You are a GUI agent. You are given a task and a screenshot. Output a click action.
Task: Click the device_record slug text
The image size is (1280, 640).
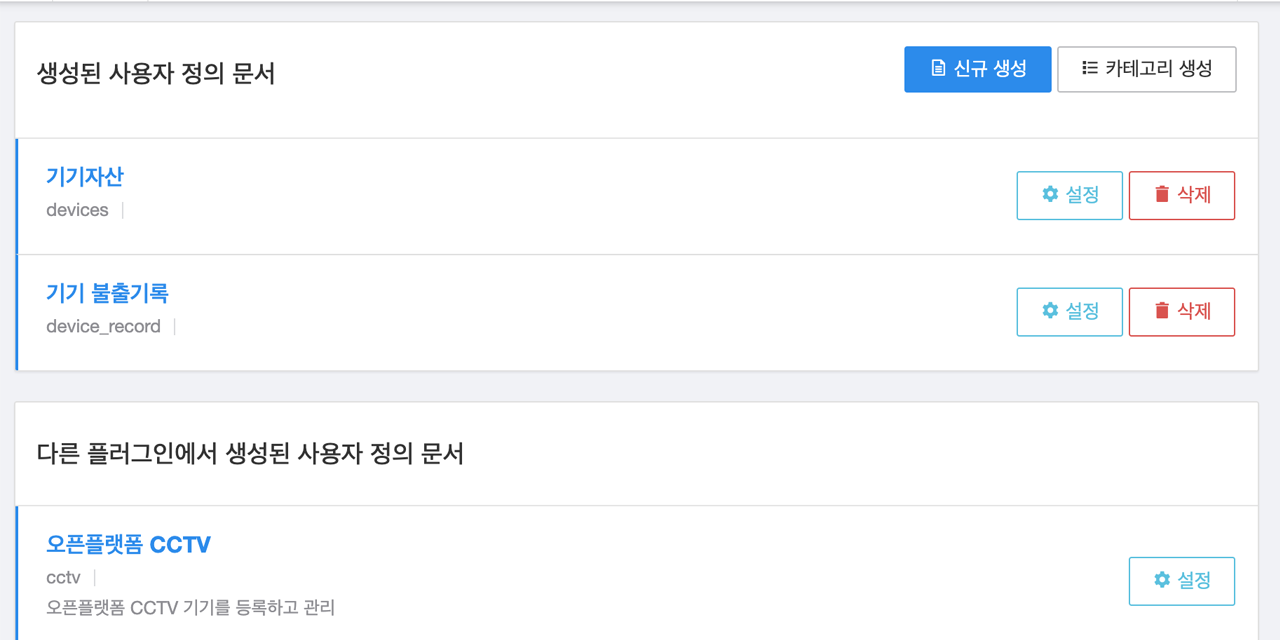103,327
